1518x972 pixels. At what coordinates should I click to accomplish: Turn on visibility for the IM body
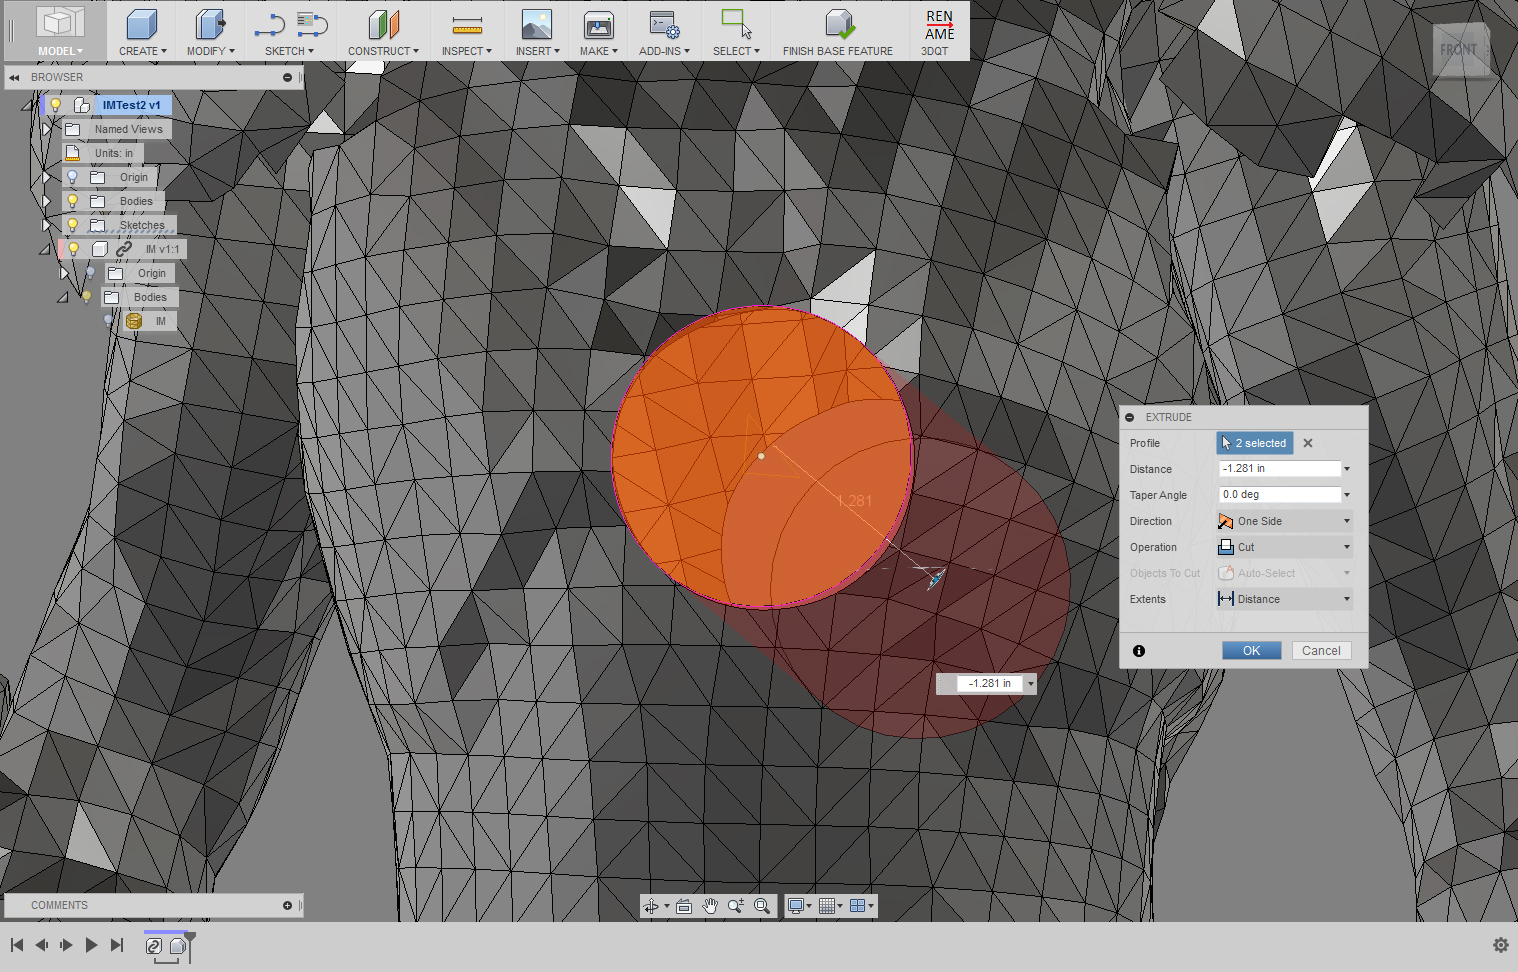pos(107,320)
